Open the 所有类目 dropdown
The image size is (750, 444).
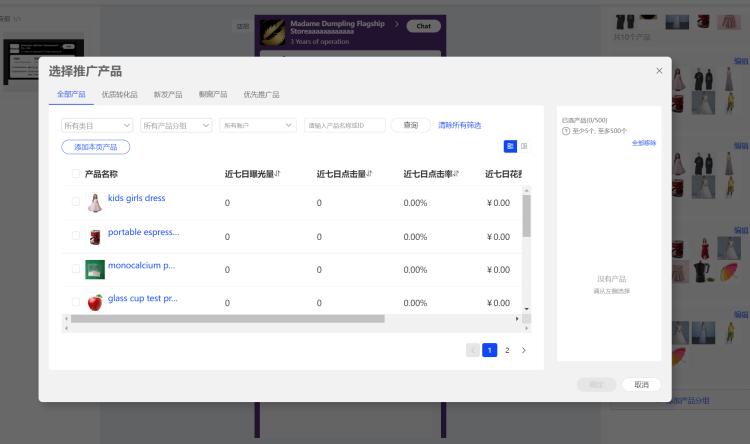(x=97, y=125)
